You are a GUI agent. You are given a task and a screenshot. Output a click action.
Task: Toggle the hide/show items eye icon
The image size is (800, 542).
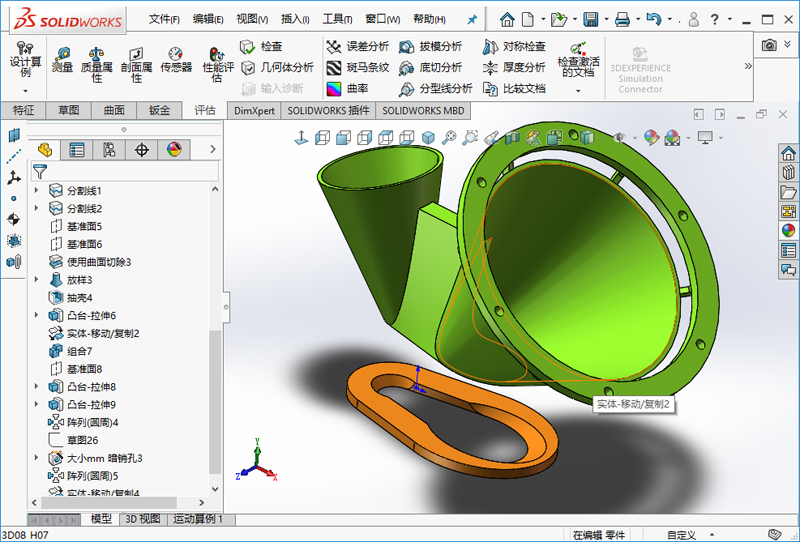[622, 138]
